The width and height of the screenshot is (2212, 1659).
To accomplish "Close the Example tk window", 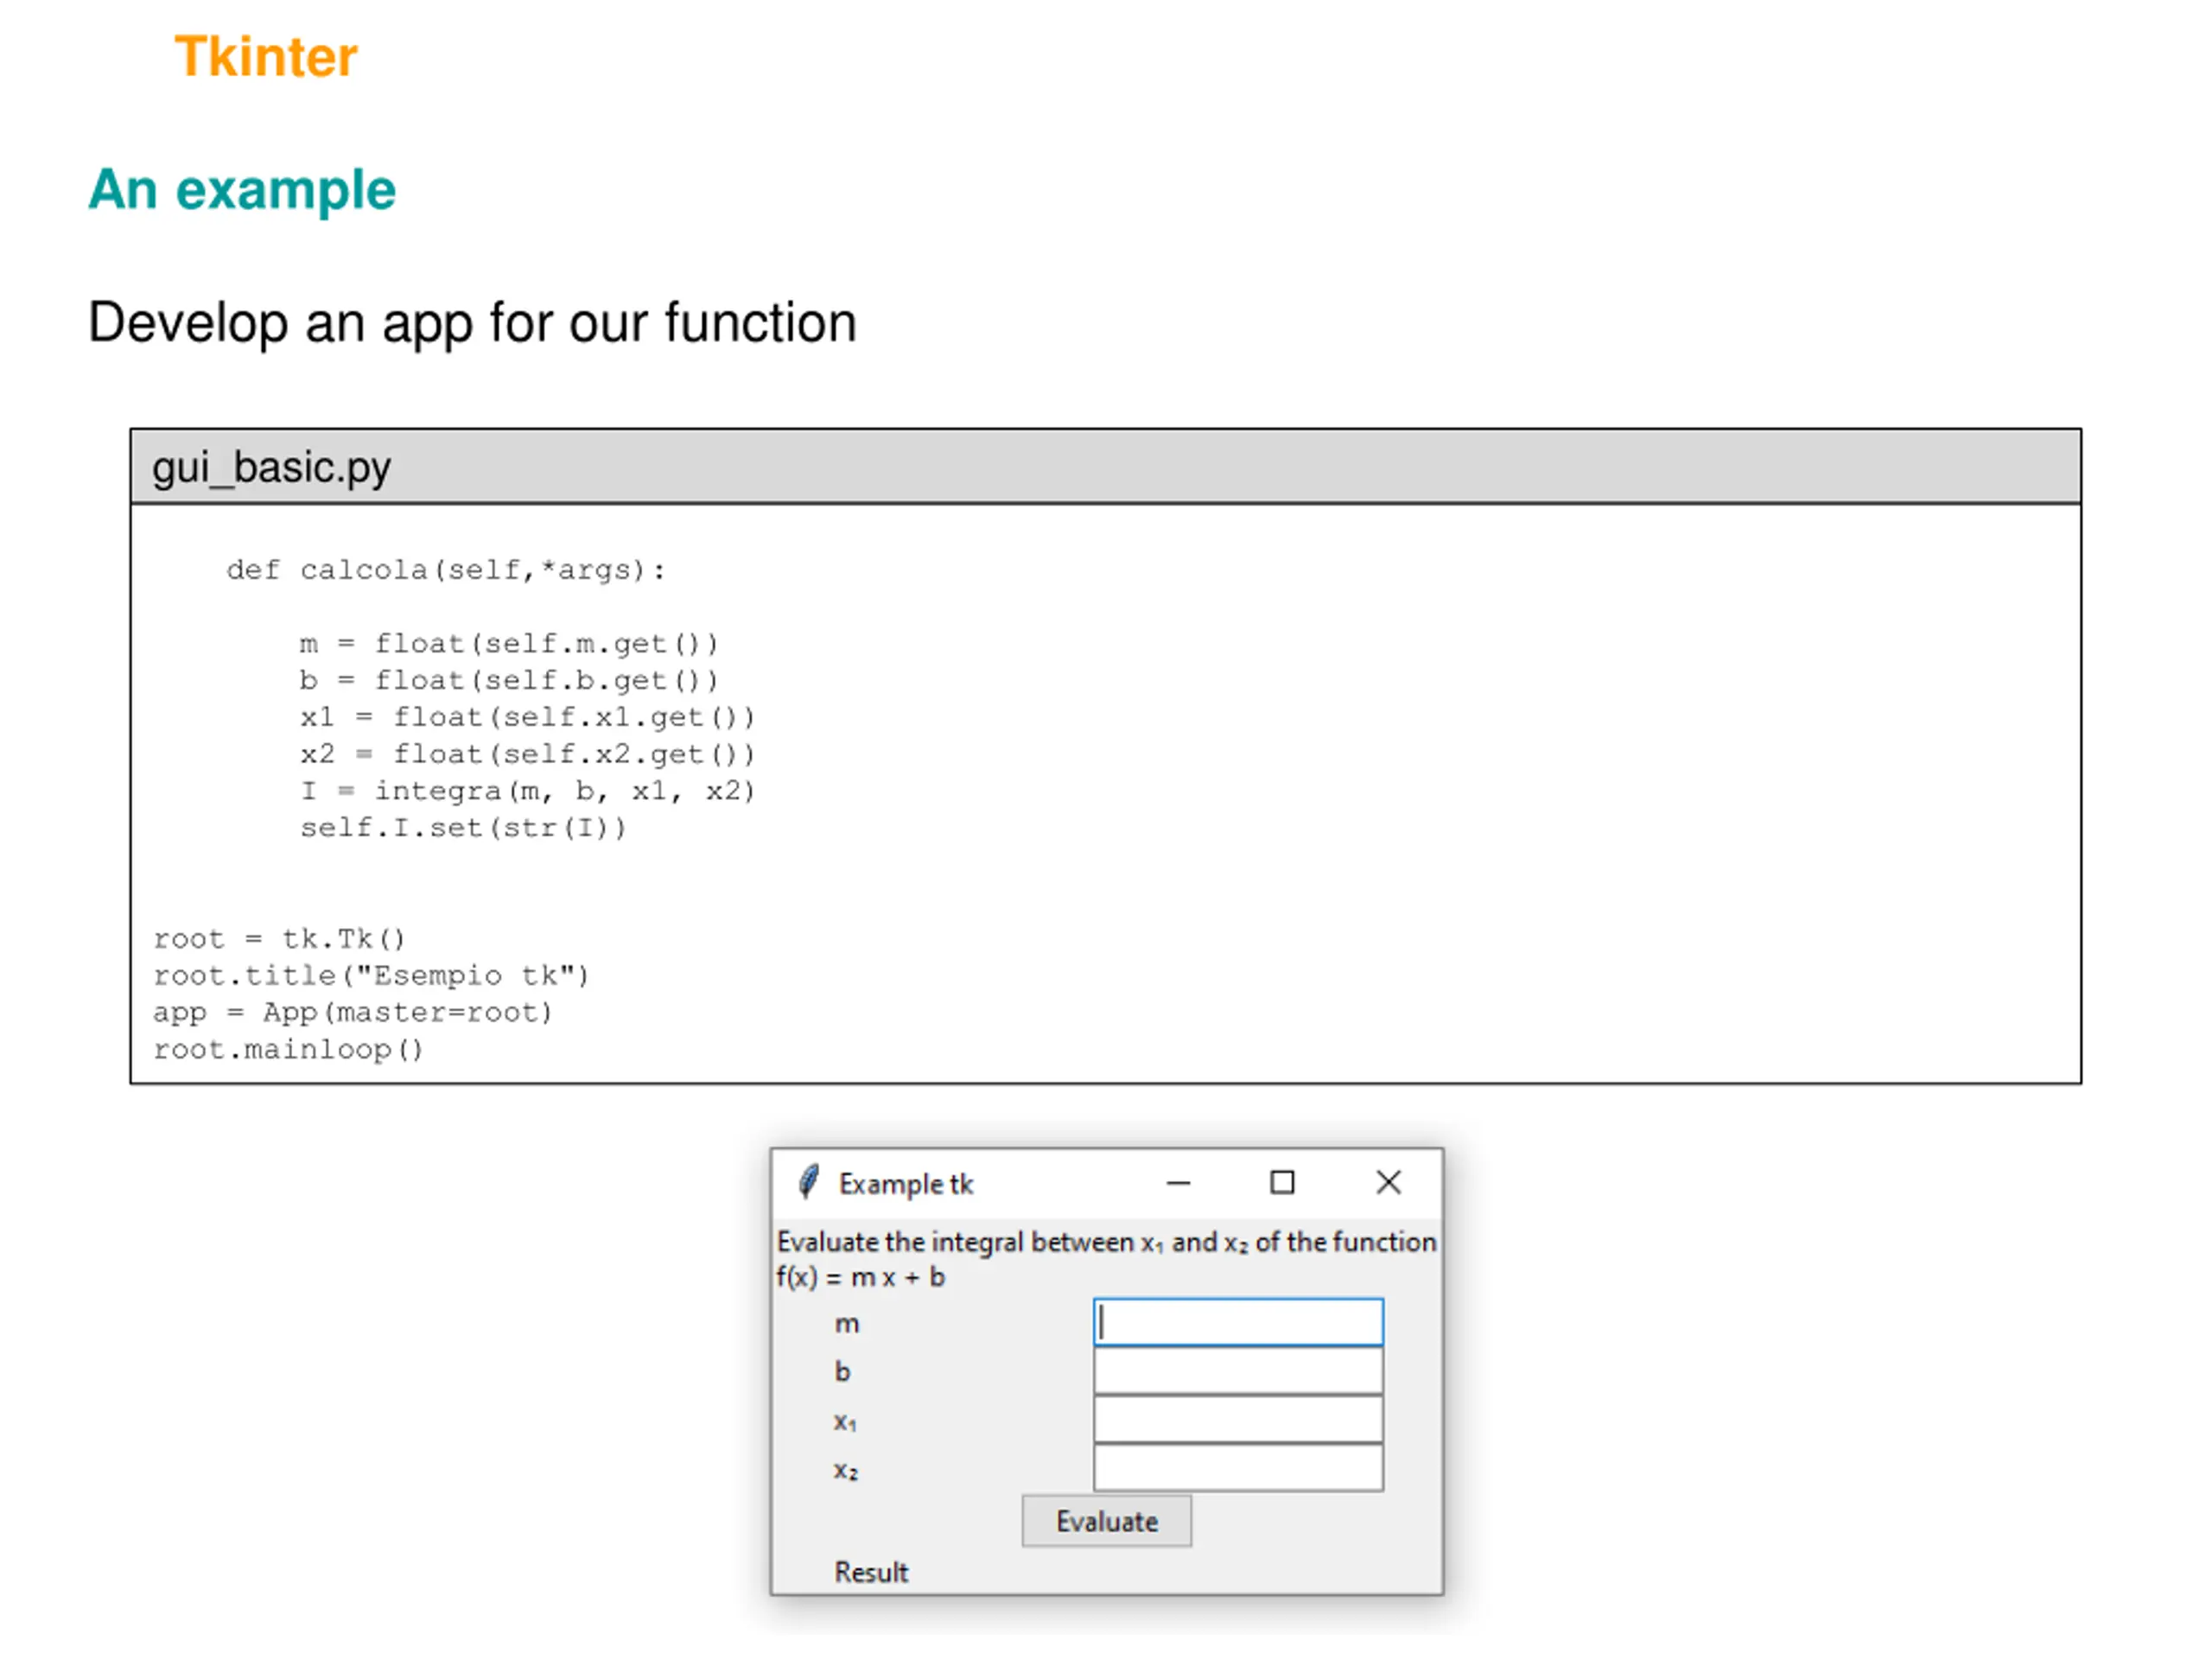I will click(1388, 1183).
